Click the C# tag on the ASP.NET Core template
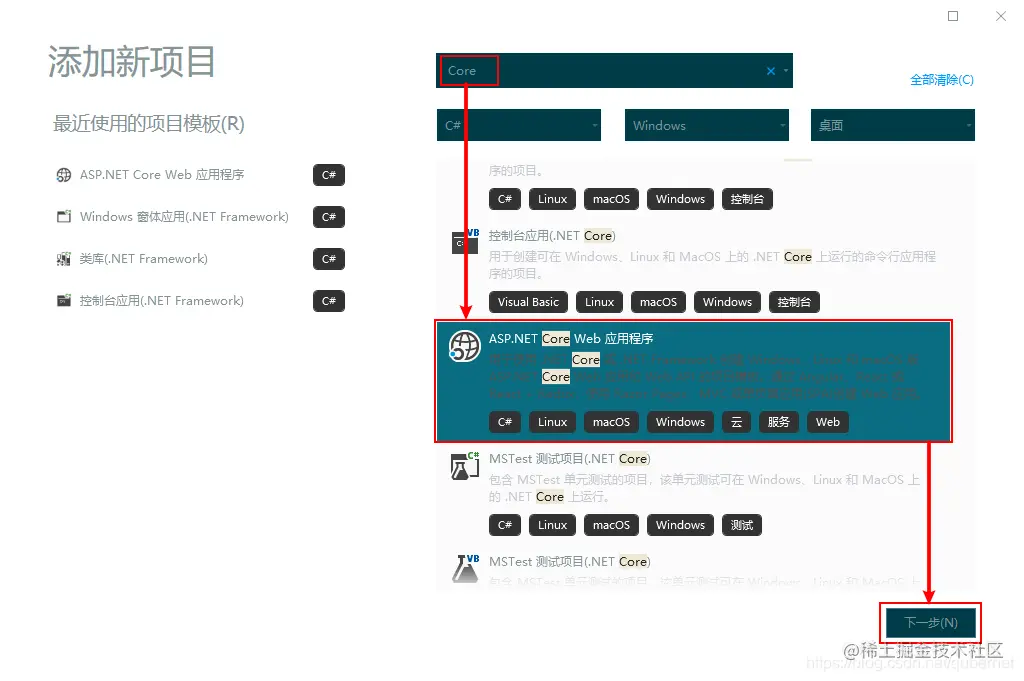The width and height of the screenshot is (1024, 681). [505, 422]
